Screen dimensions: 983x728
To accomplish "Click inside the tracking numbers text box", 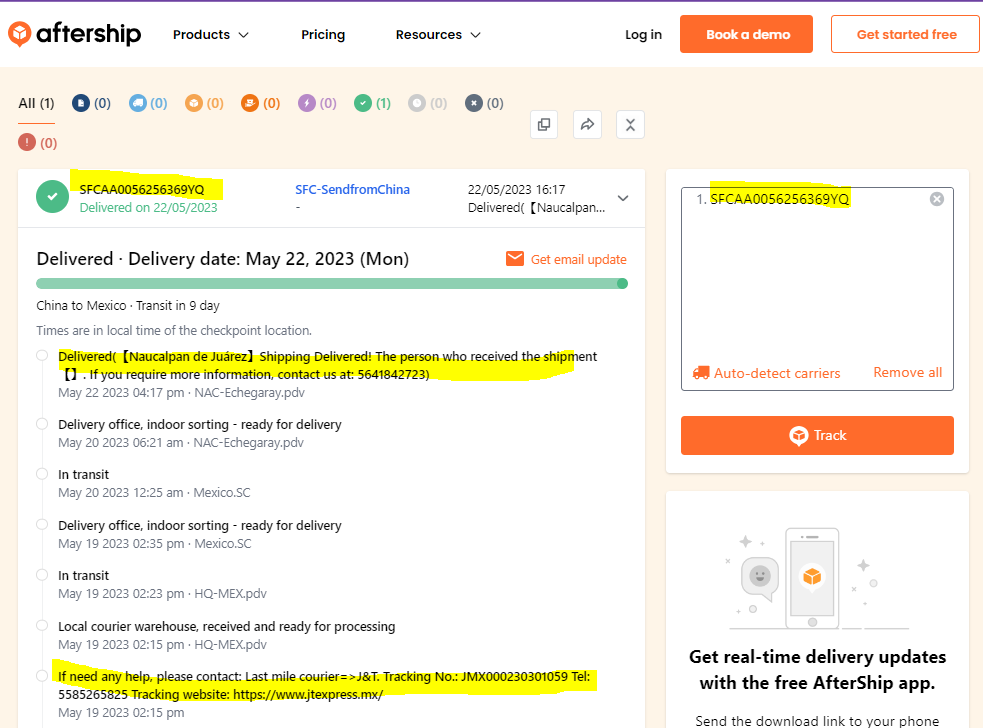I will (x=817, y=280).
